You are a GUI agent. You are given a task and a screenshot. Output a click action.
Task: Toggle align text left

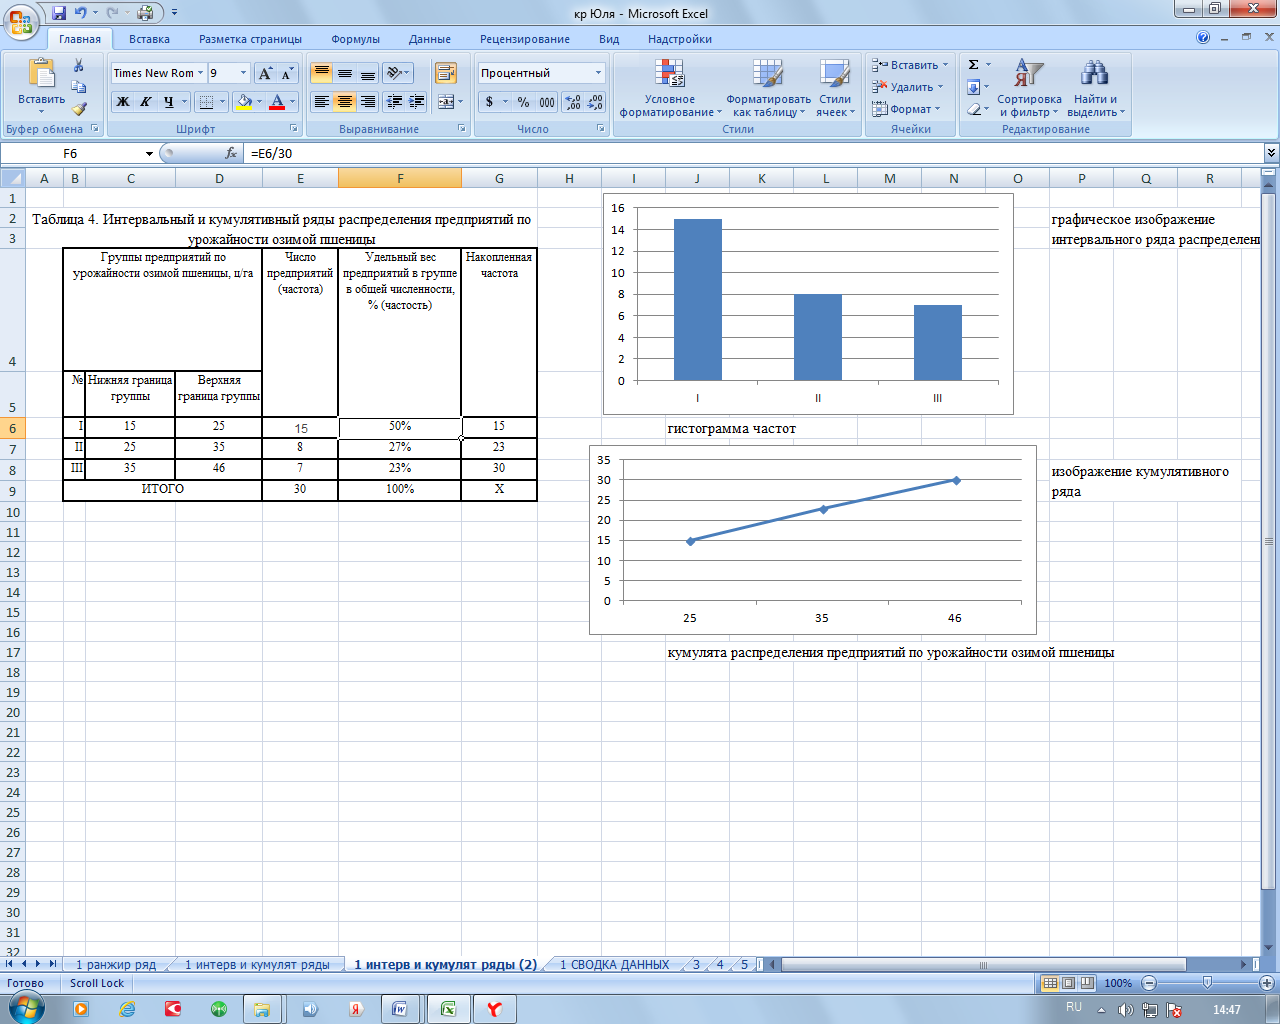pyautogui.click(x=321, y=102)
